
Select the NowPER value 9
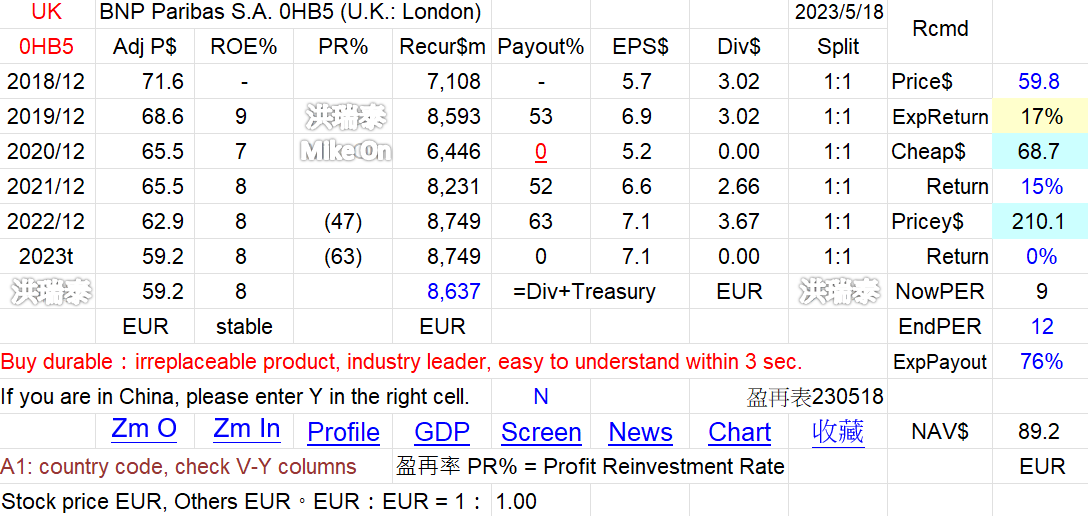point(1039,291)
